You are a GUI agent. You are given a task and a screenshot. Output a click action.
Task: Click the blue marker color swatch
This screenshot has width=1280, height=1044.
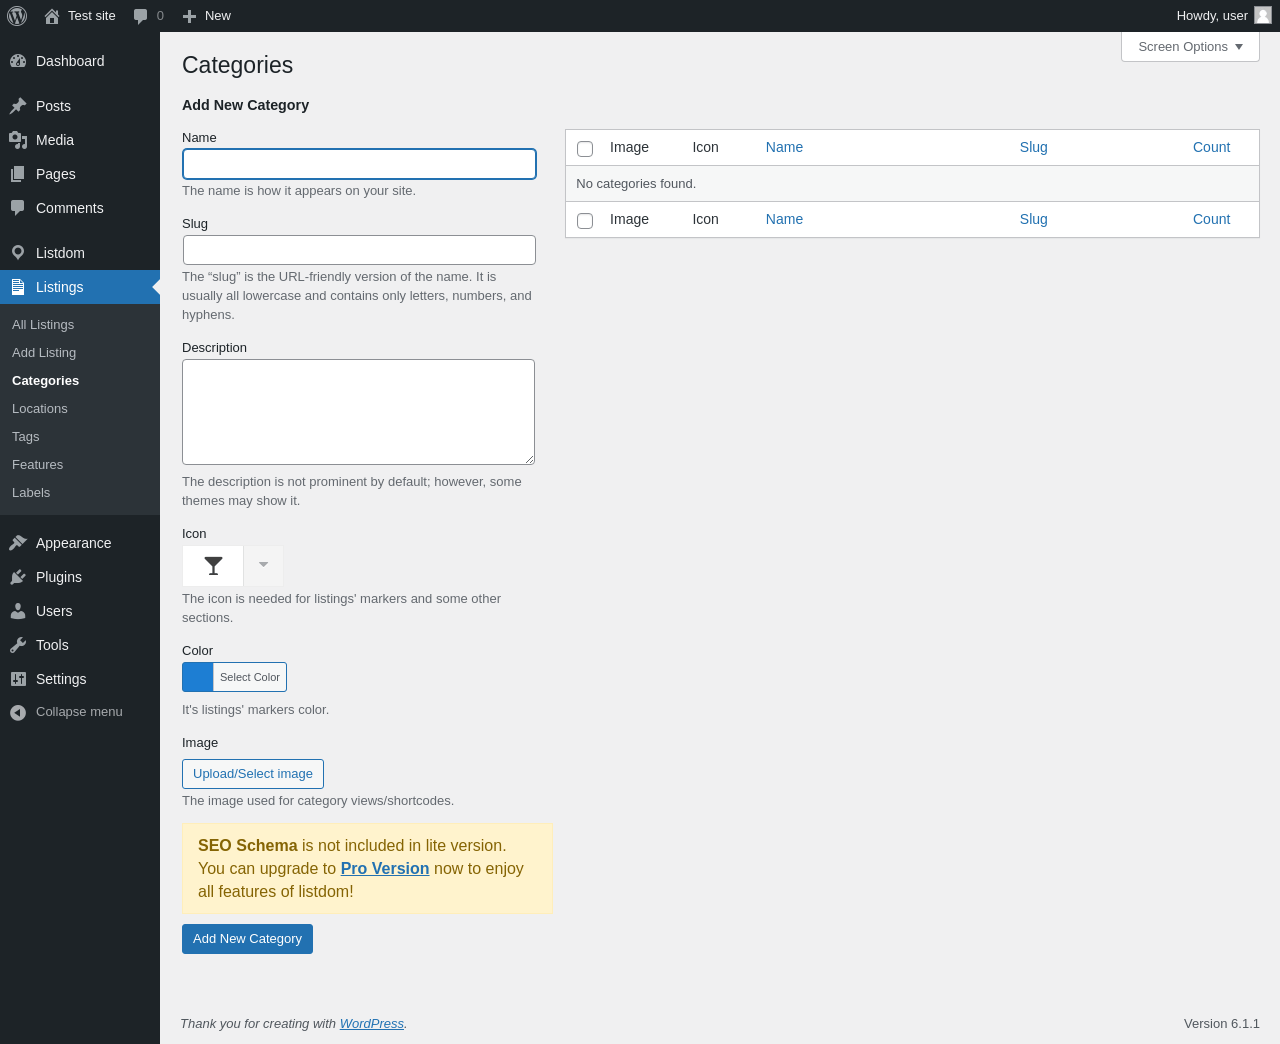(x=198, y=677)
